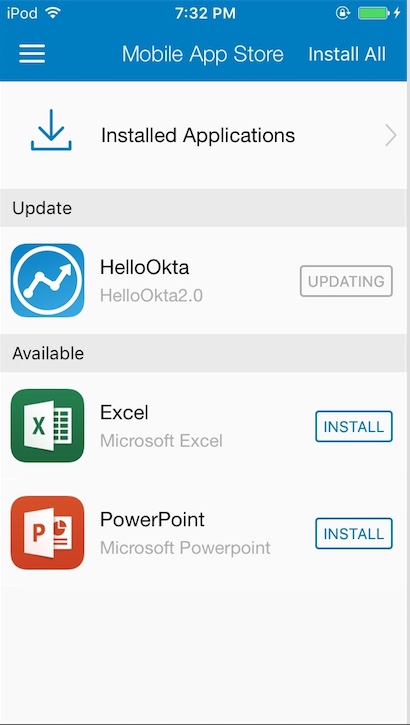Select the Excel app icon
The image size is (410, 725).
click(47, 425)
